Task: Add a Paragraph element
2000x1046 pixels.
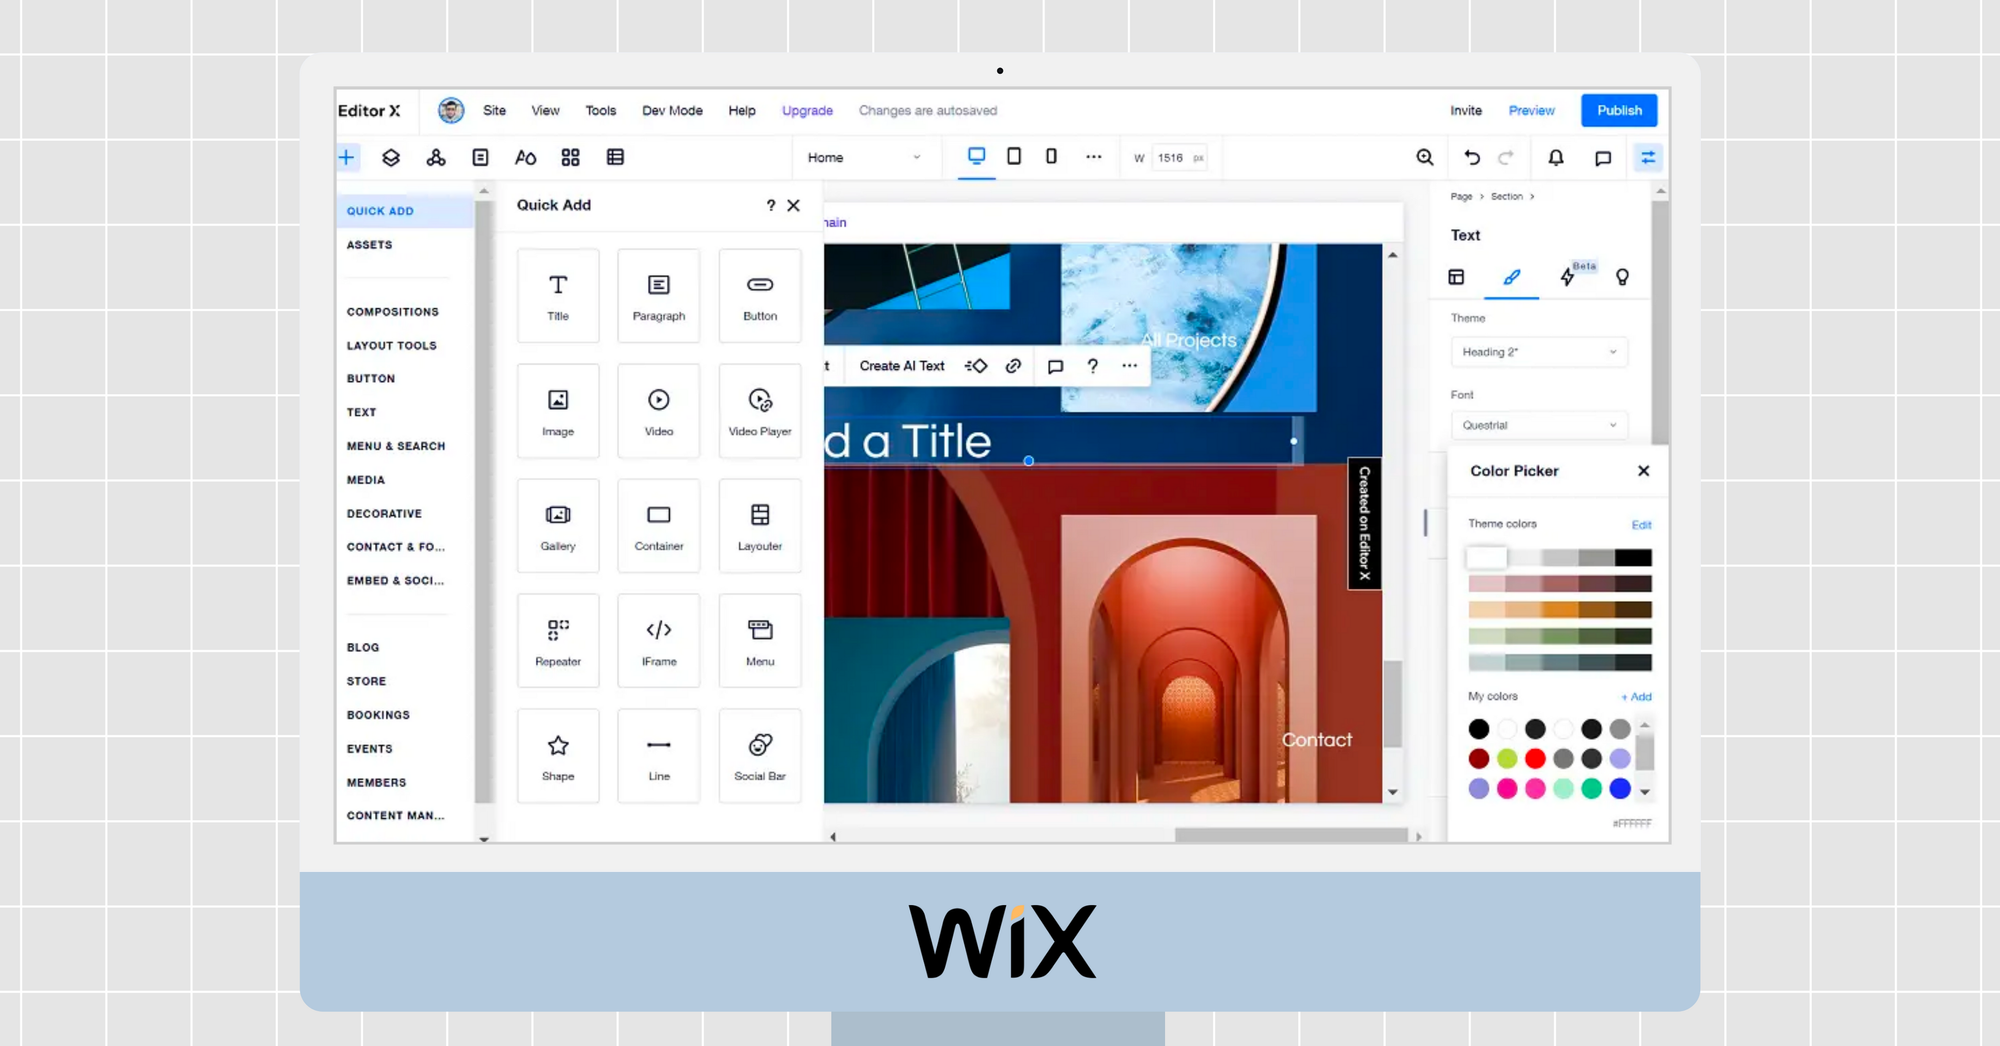Action: point(659,296)
